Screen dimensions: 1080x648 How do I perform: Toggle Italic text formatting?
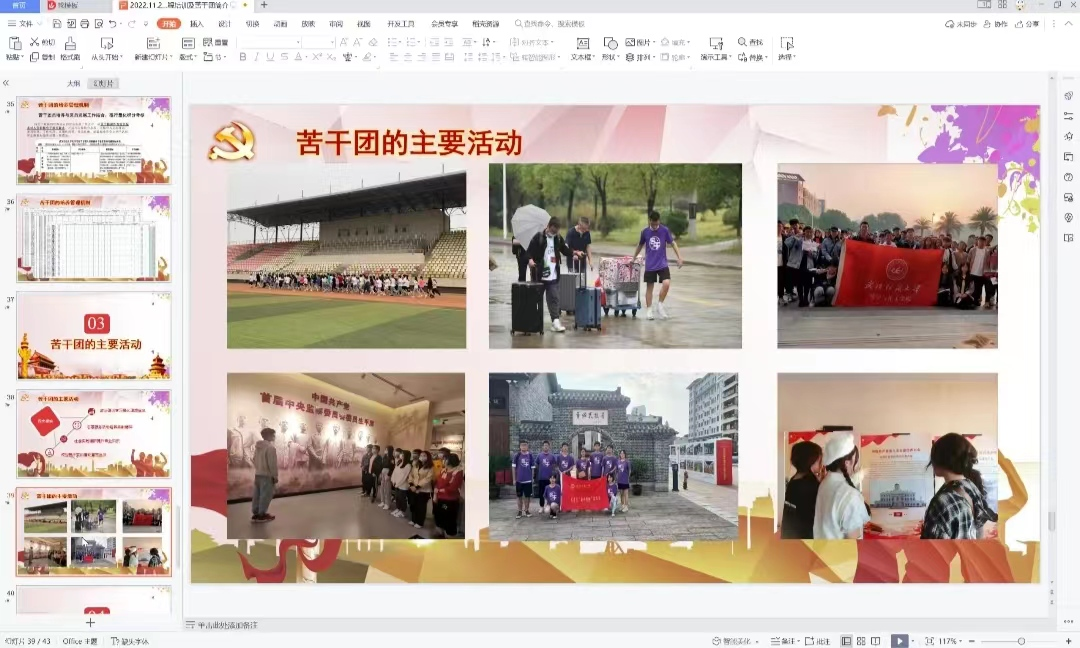click(x=256, y=57)
